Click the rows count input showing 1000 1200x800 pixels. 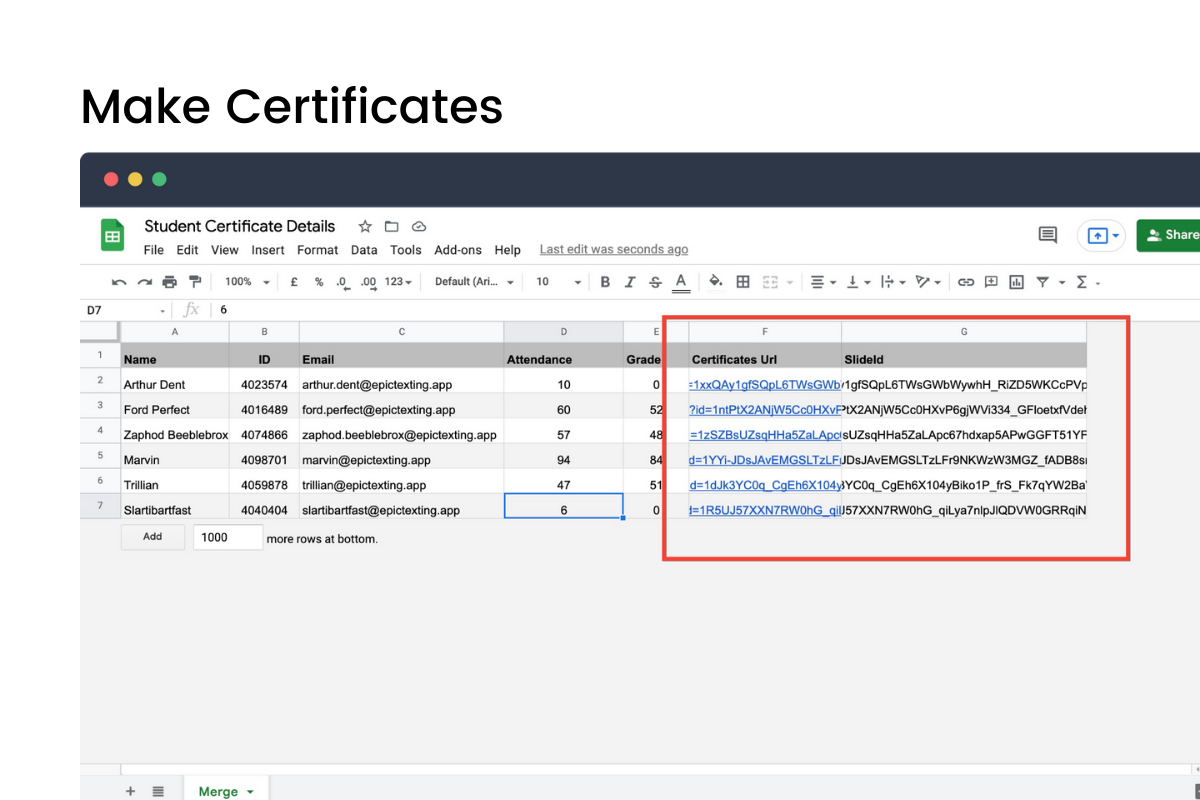pos(227,537)
